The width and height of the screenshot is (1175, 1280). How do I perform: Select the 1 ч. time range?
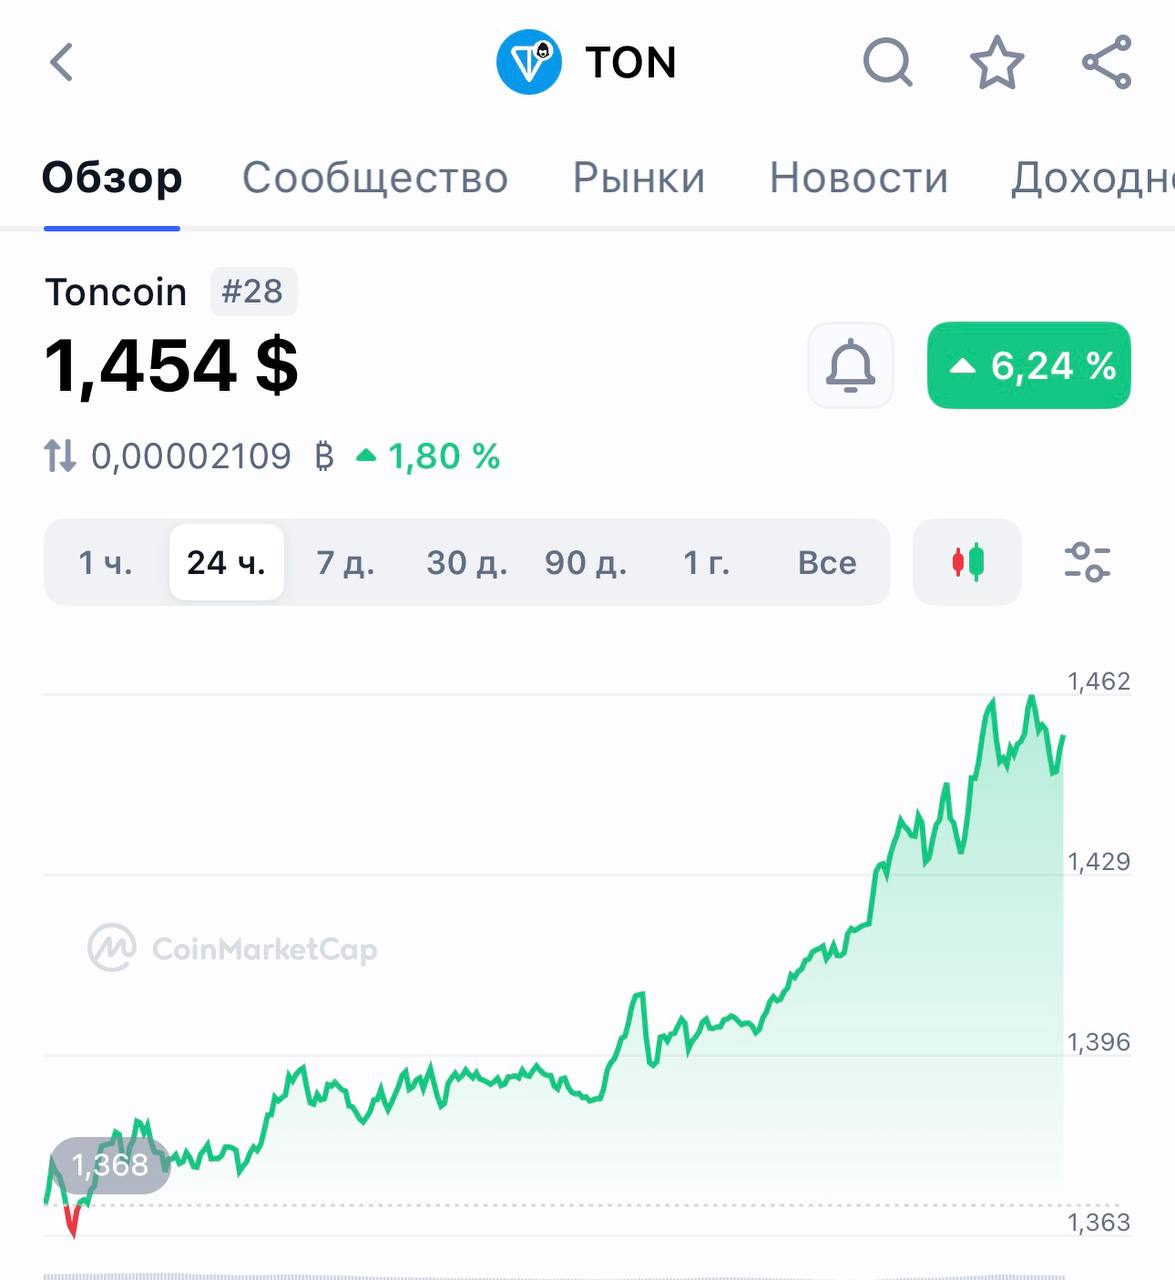tap(105, 563)
